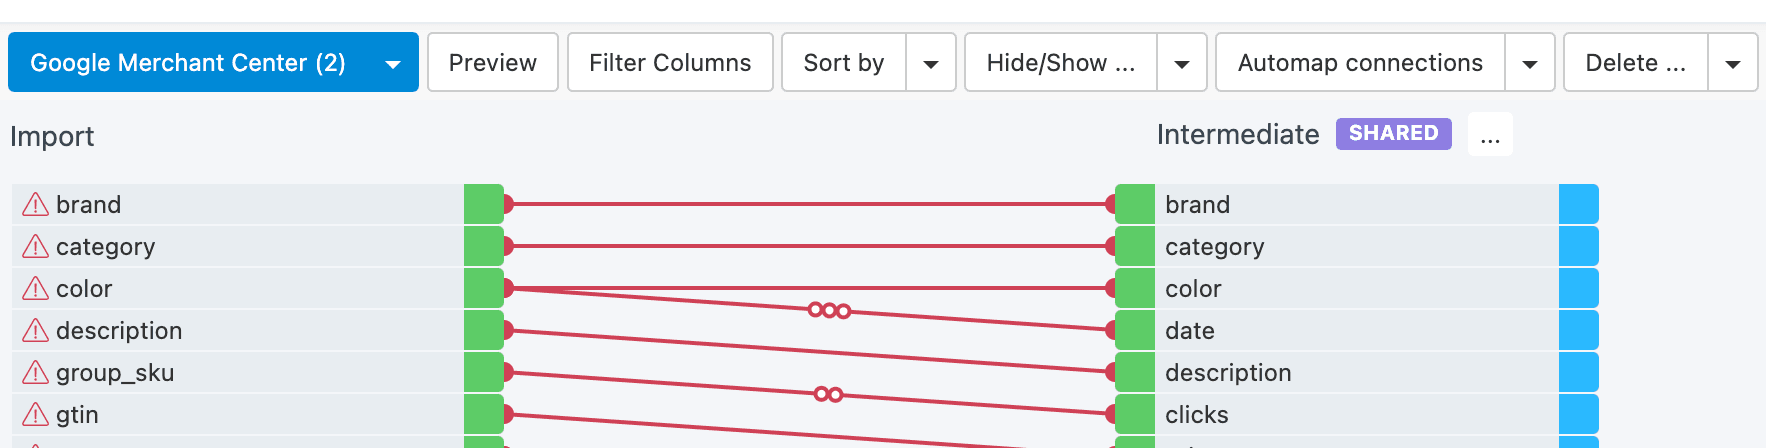
Task: Open the Intermediate ellipsis menu
Action: [x=1490, y=134]
